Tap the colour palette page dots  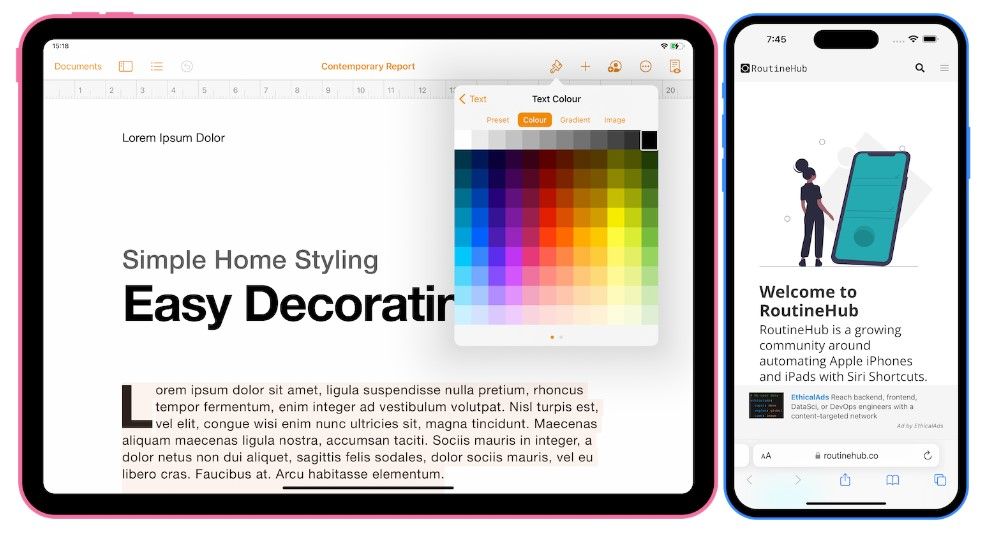click(x=556, y=337)
